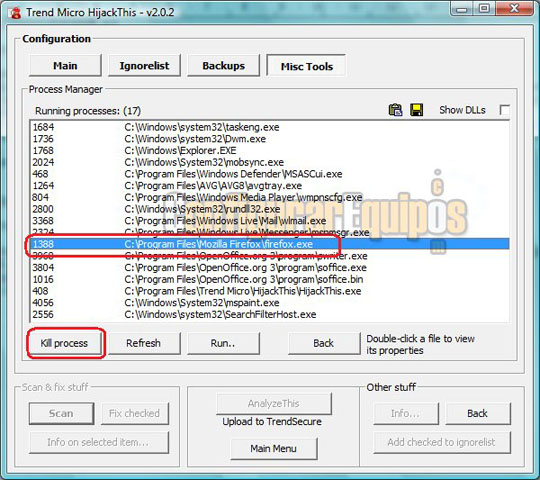Select process 1684 taskeng.exe
The width and height of the screenshot is (540, 480).
click(269, 127)
